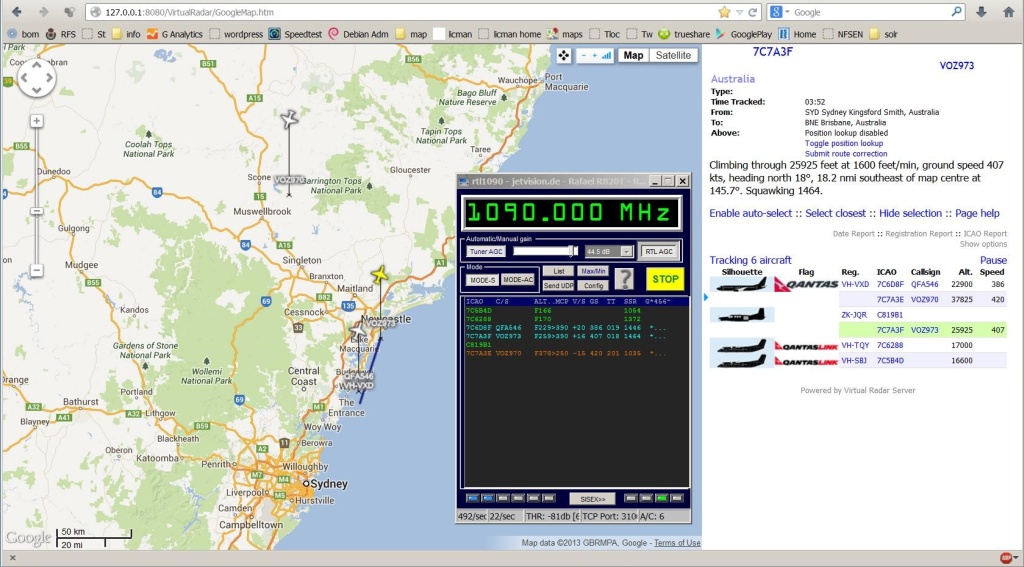This screenshot has height=567, width=1024.
Task: Open the Speedtest bookmark
Action: tap(295, 34)
